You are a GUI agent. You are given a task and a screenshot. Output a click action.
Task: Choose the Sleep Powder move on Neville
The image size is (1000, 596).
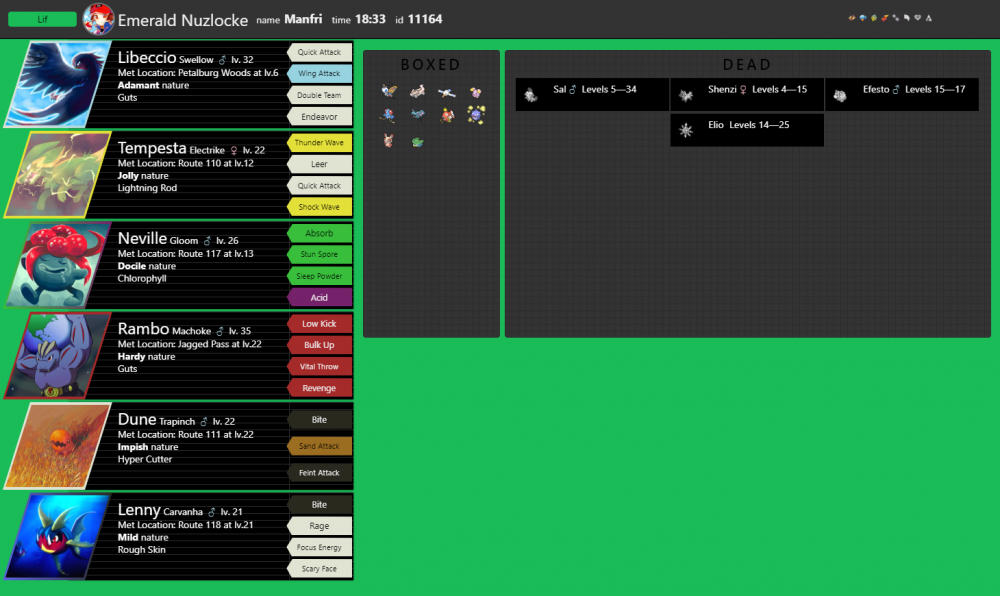click(319, 276)
